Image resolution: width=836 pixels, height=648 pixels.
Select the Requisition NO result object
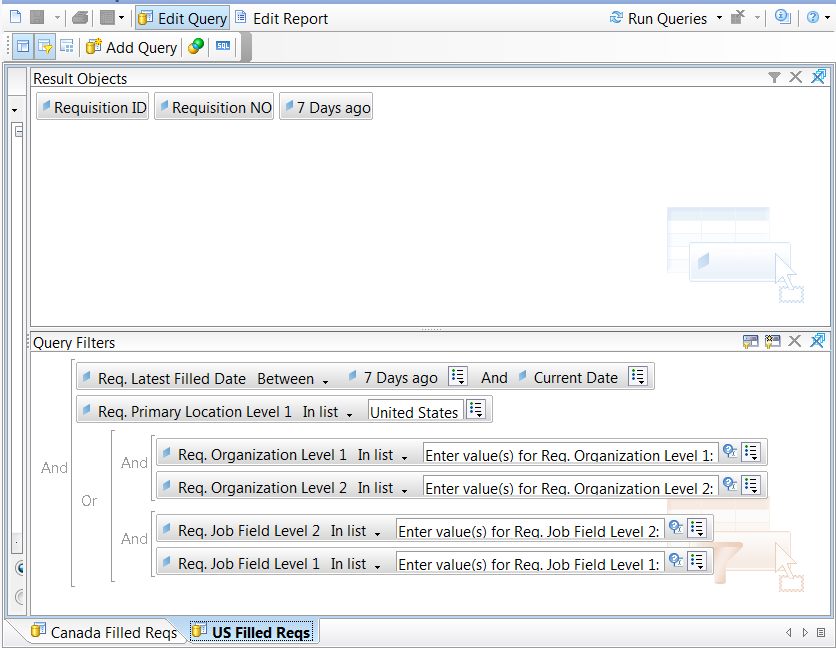click(x=214, y=107)
